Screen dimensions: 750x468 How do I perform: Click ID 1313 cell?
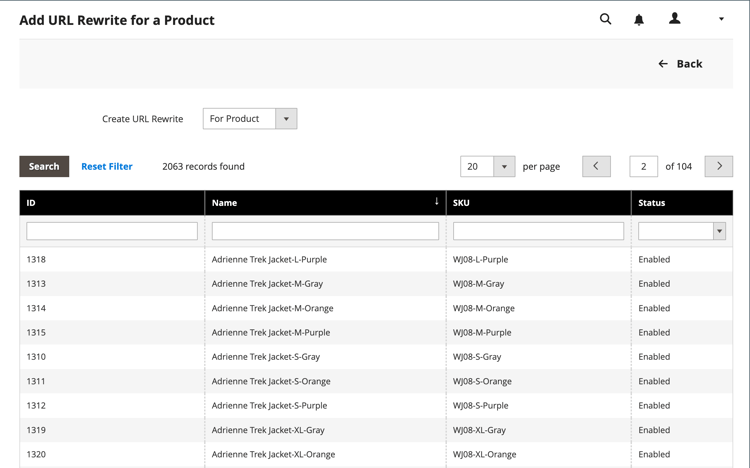click(x=112, y=284)
